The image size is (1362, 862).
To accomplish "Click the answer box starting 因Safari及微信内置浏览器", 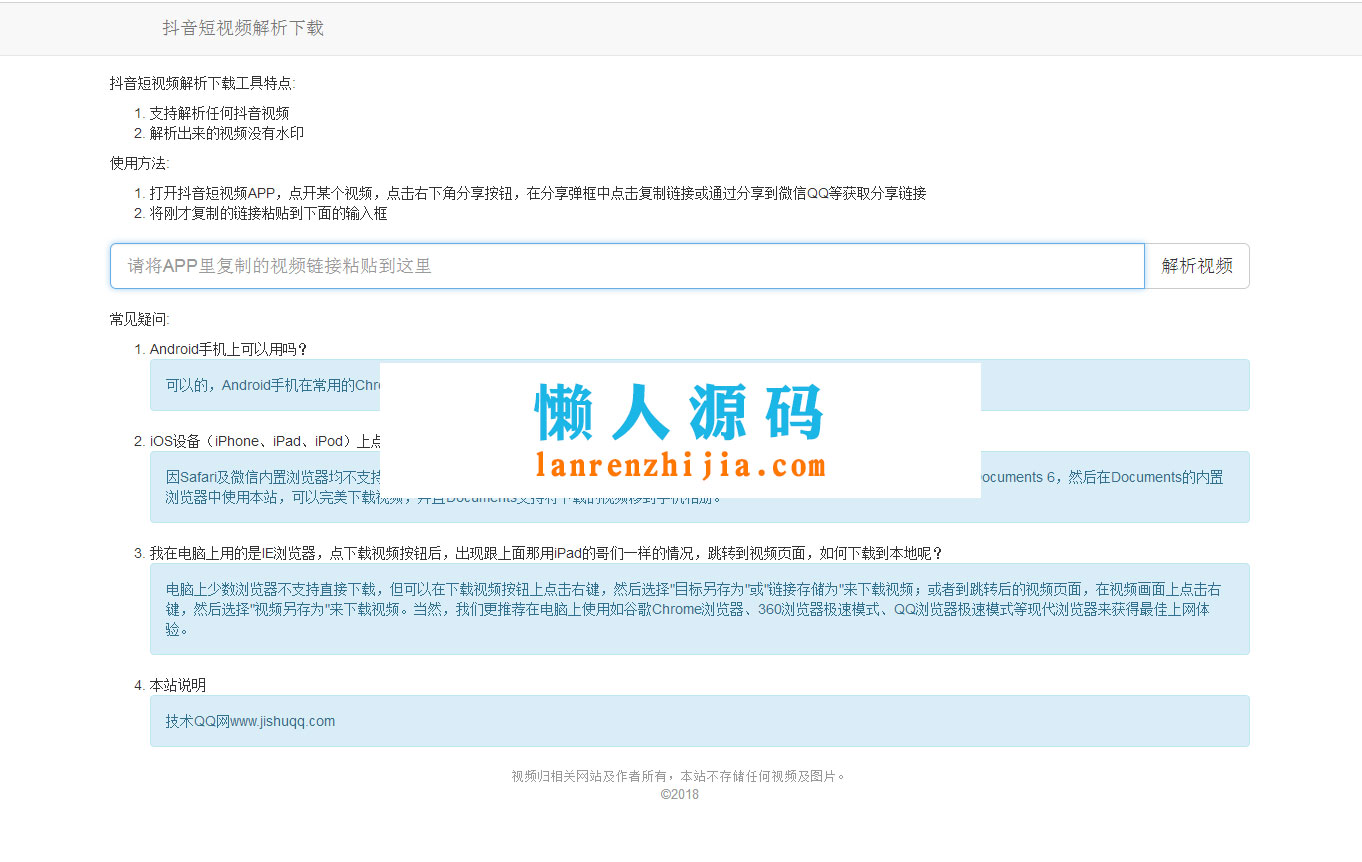I will [700, 487].
